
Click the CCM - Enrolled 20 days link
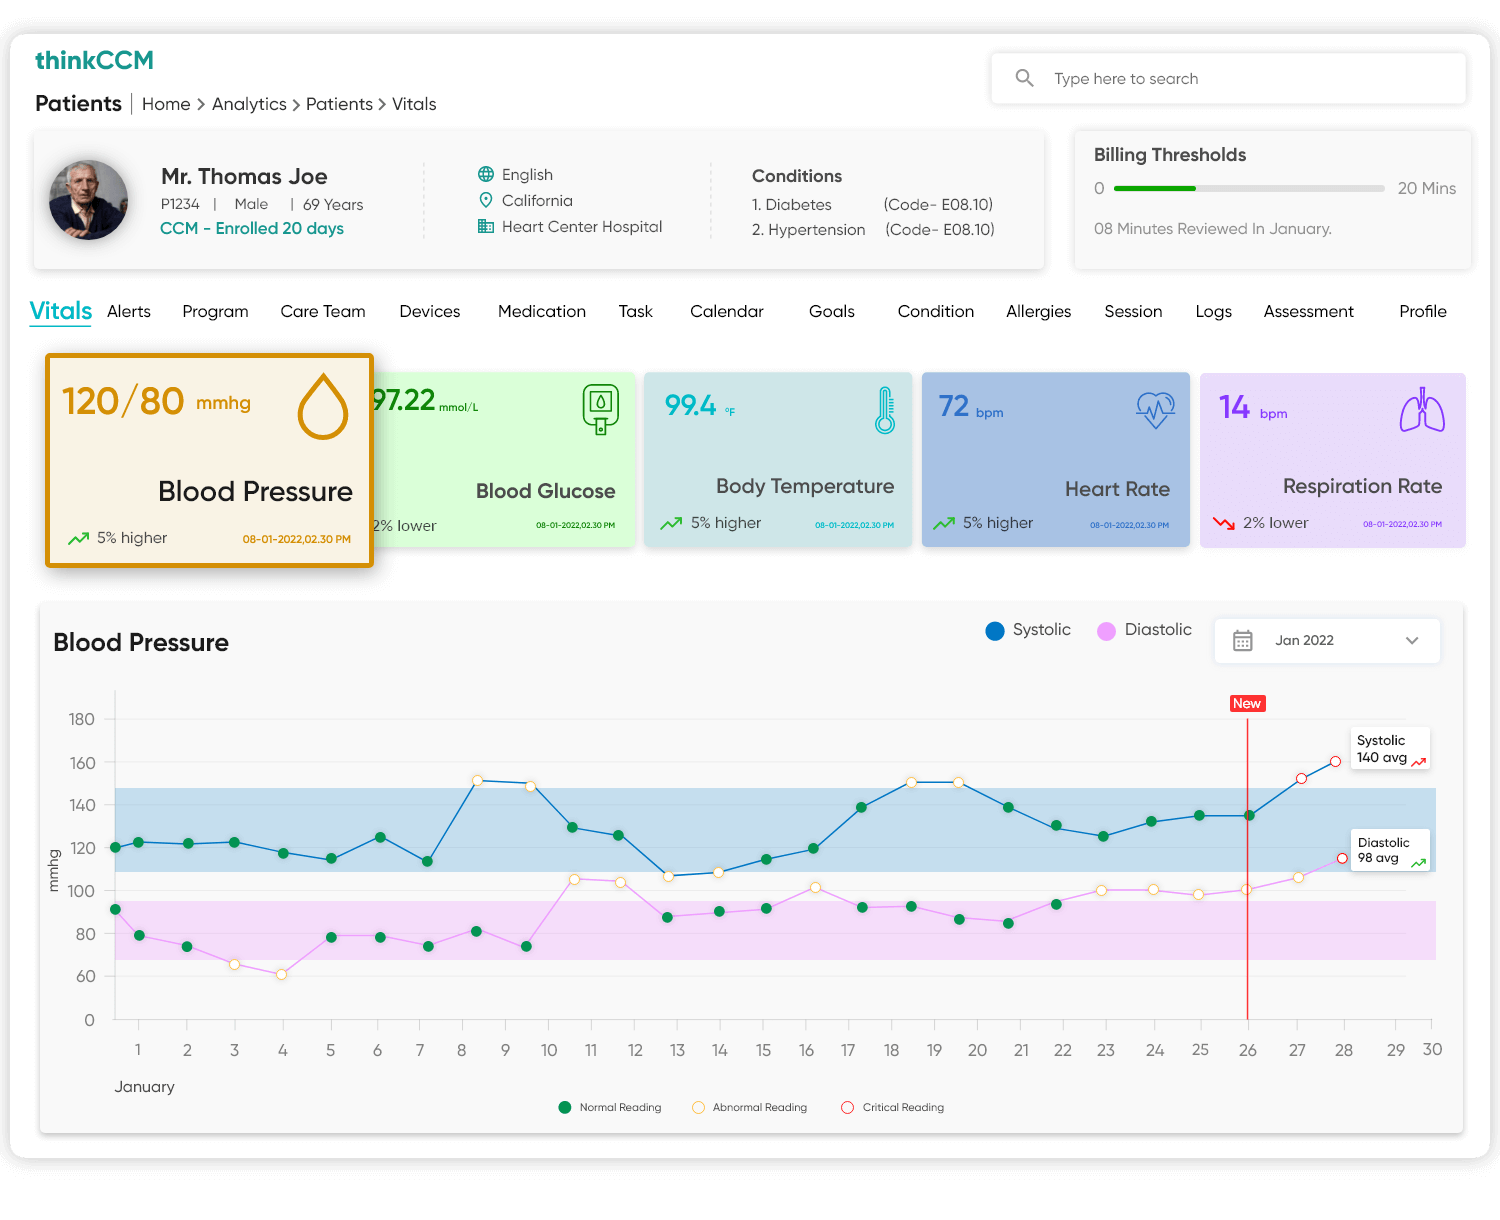pos(251,228)
